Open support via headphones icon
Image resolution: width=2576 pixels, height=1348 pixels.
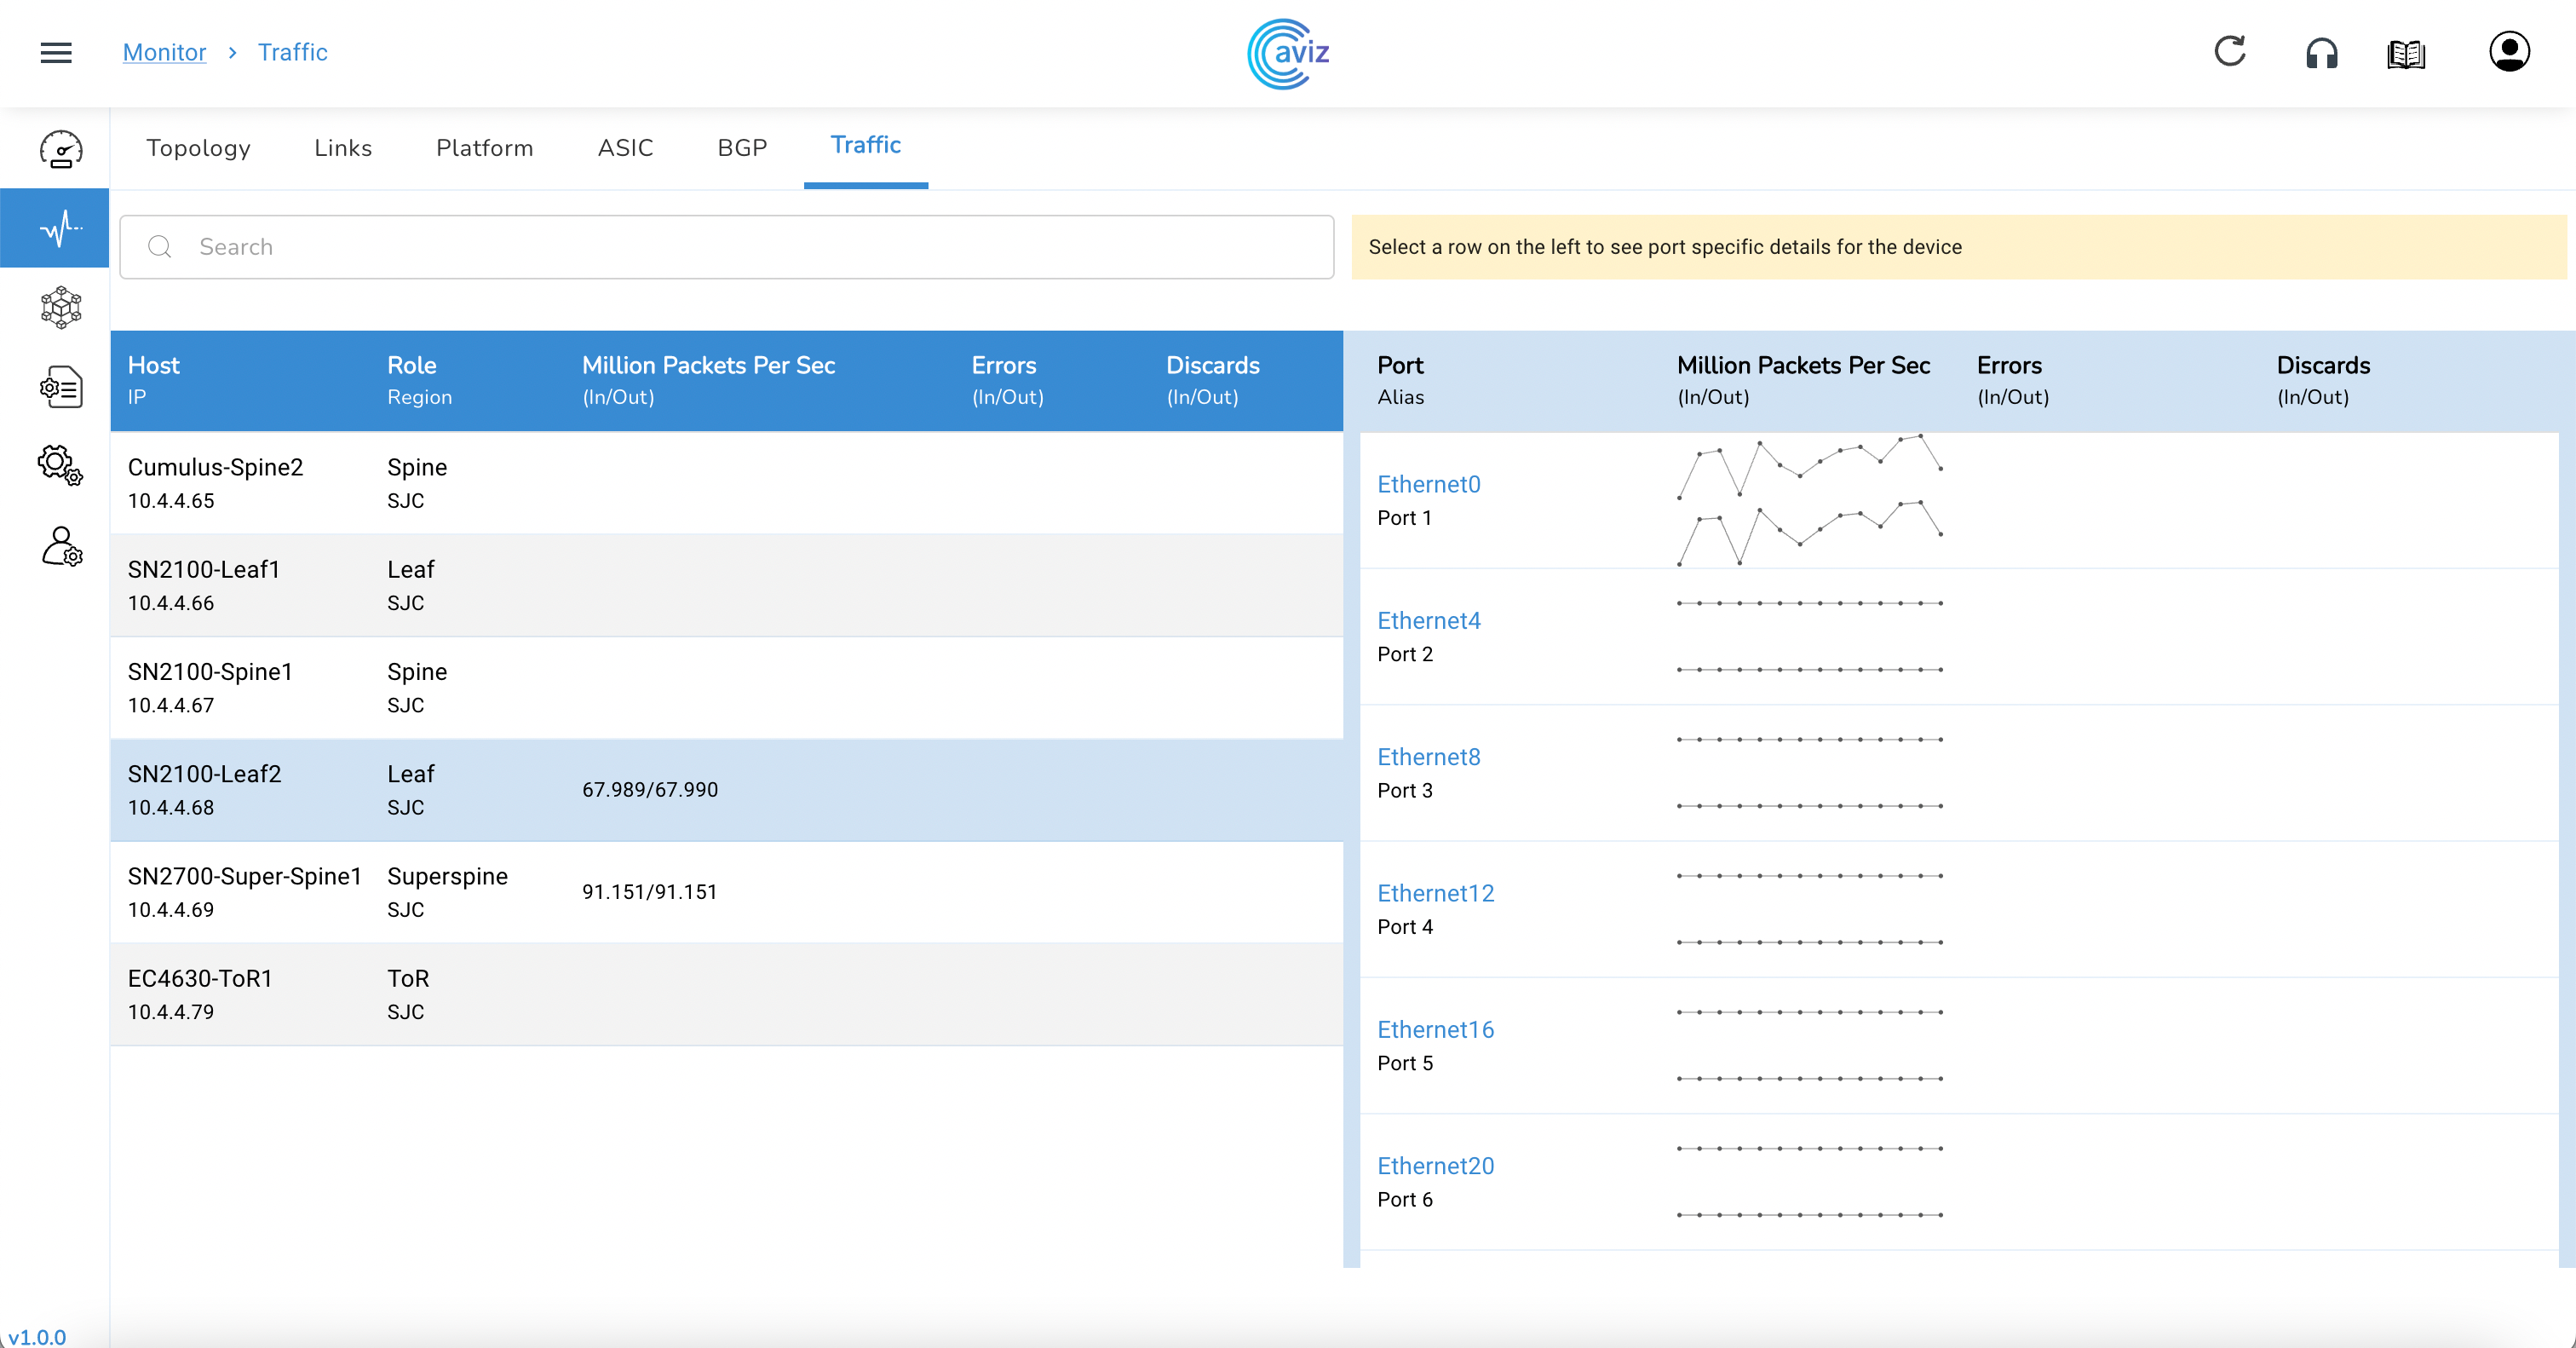click(x=2321, y=53)
